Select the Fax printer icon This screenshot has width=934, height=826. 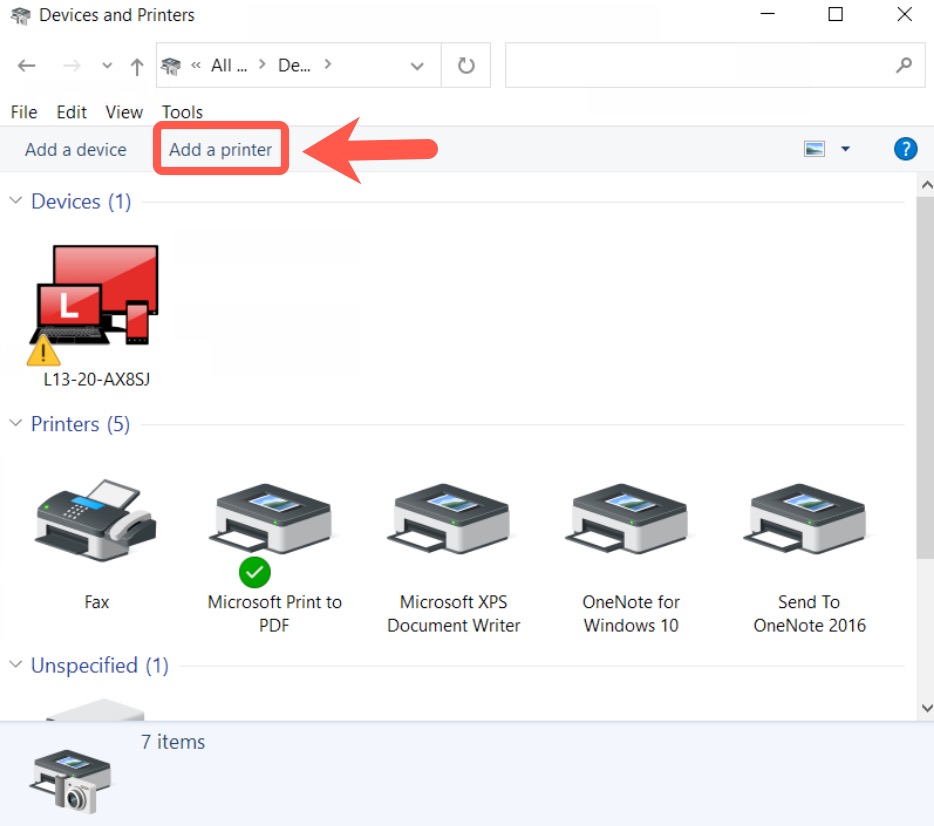pos(96,522)
